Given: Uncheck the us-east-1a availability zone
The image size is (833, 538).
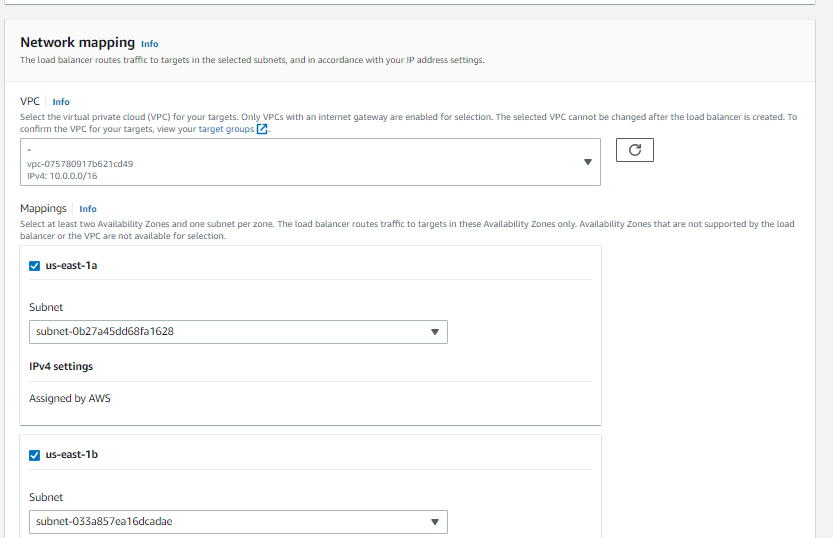Looking at the screenshot, I should (35, 265).
